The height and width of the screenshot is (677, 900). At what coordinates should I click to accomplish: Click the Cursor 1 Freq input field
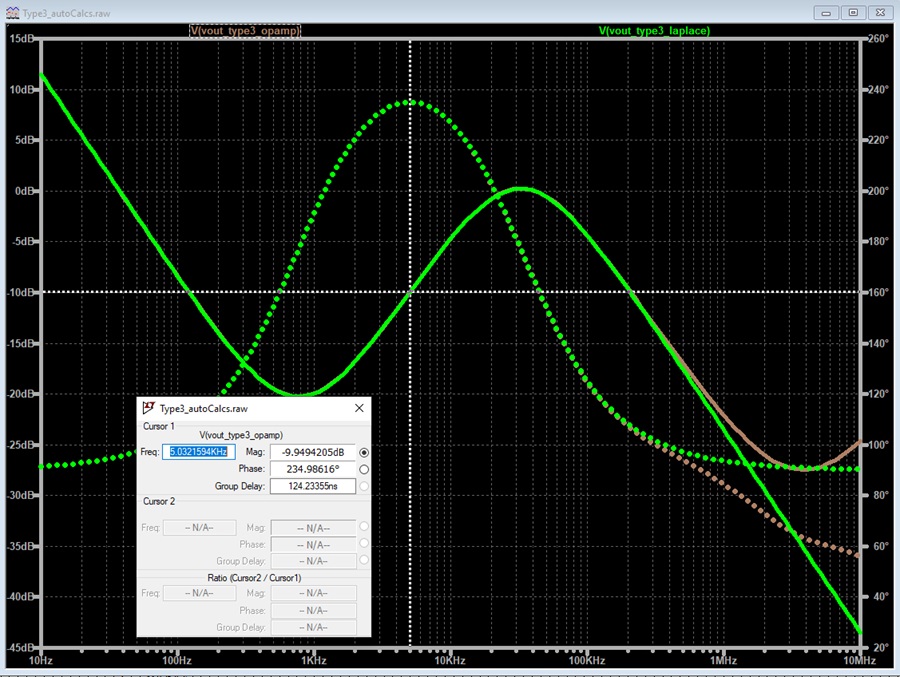pyautogui.click(x=199, y=452)
